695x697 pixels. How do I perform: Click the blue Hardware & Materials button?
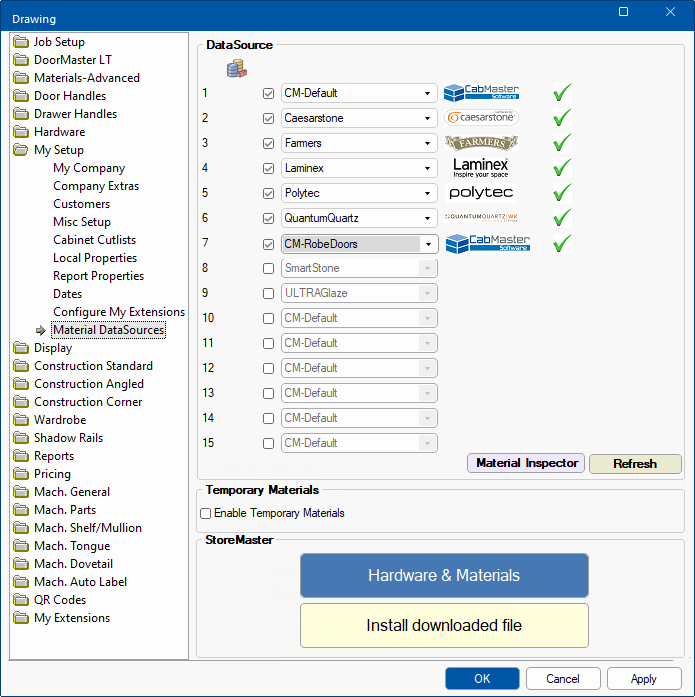pyautogui.click(x=444, y=575)
